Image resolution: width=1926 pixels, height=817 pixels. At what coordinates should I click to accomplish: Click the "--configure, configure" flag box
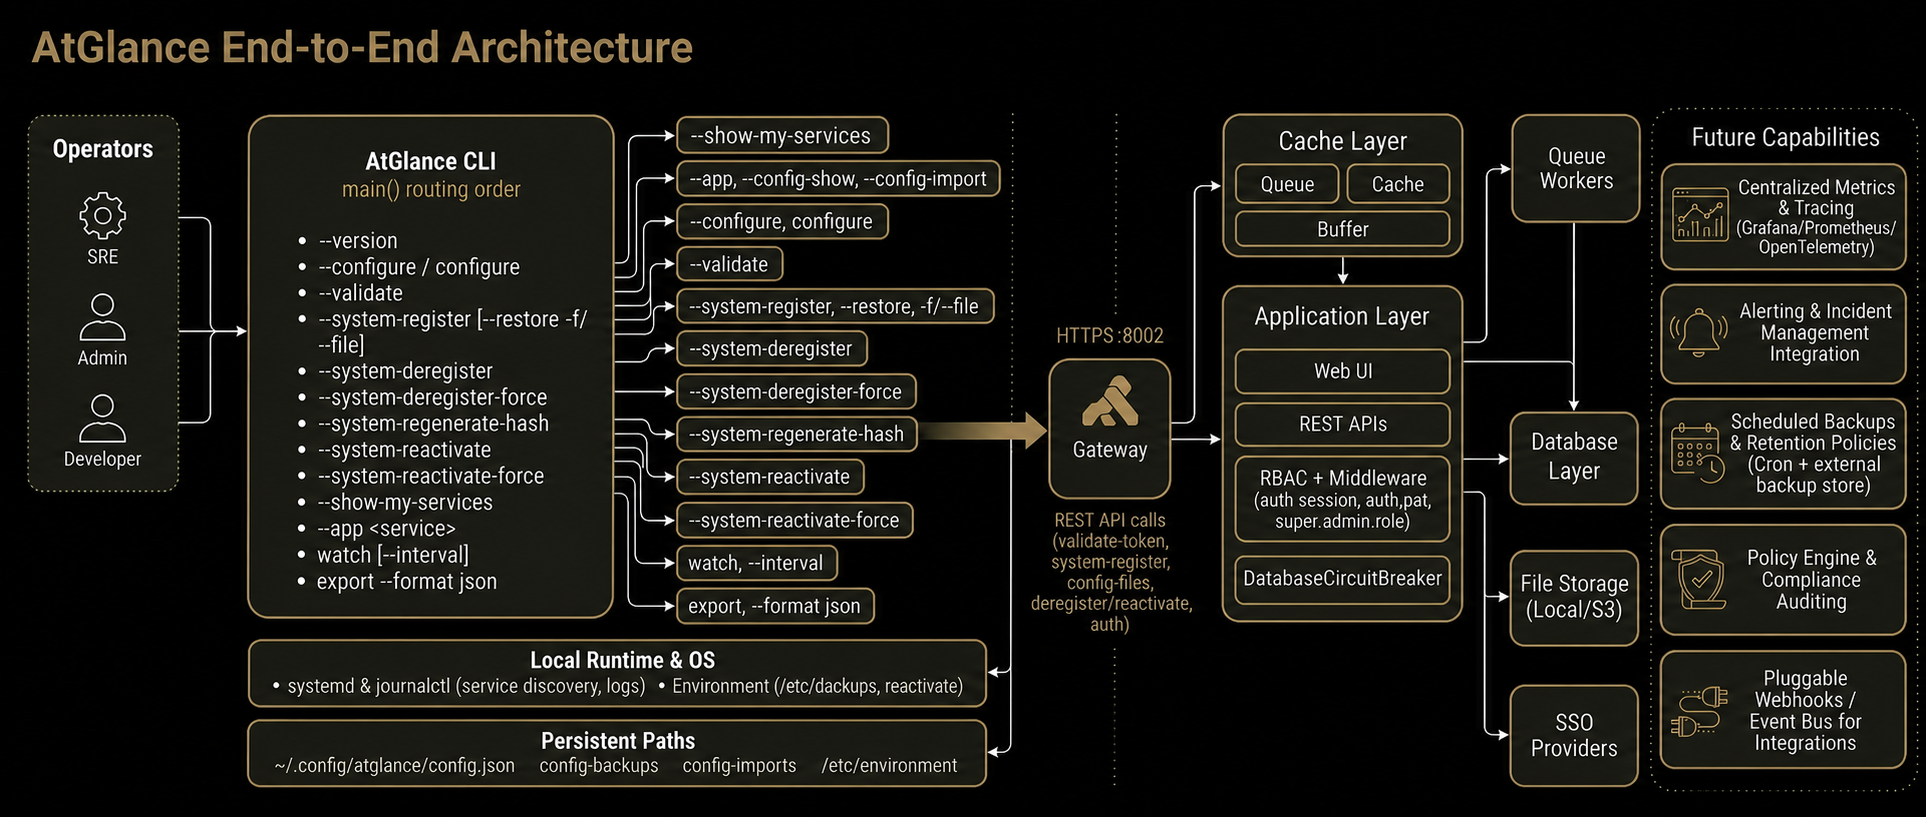pyautogui.click(x=782, y=221)
